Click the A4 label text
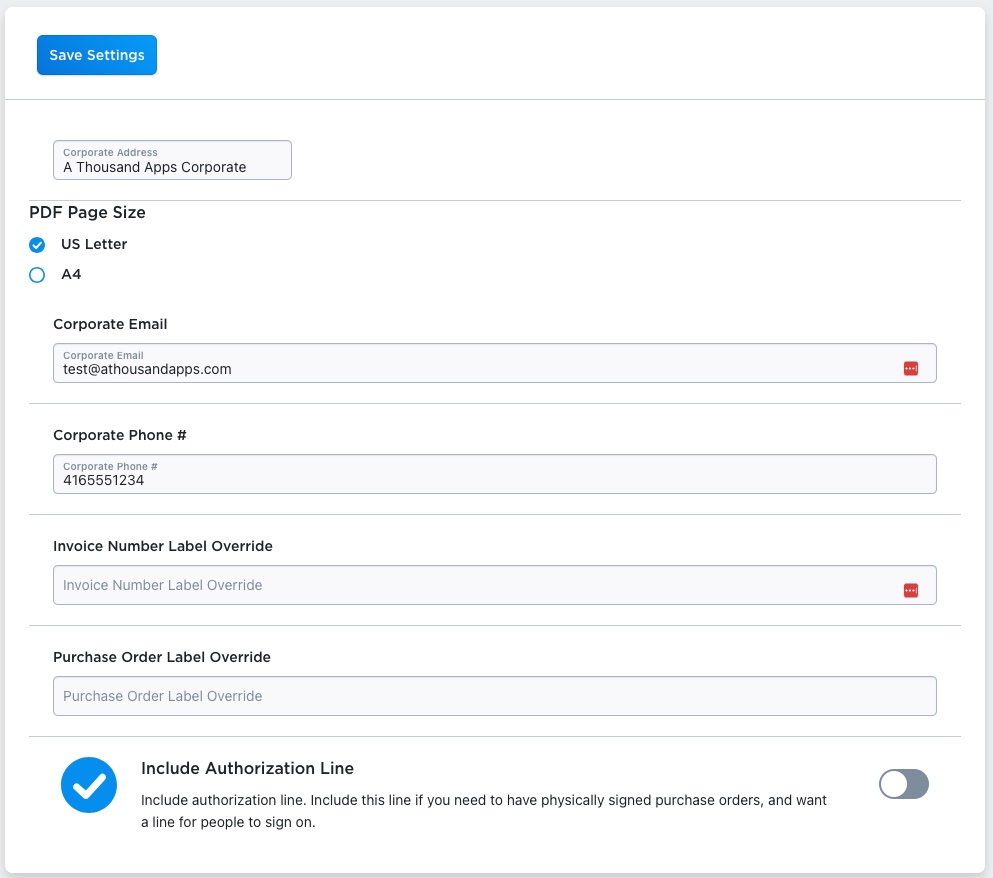This screenshot has width=993, height=878. tap(71, 275)
